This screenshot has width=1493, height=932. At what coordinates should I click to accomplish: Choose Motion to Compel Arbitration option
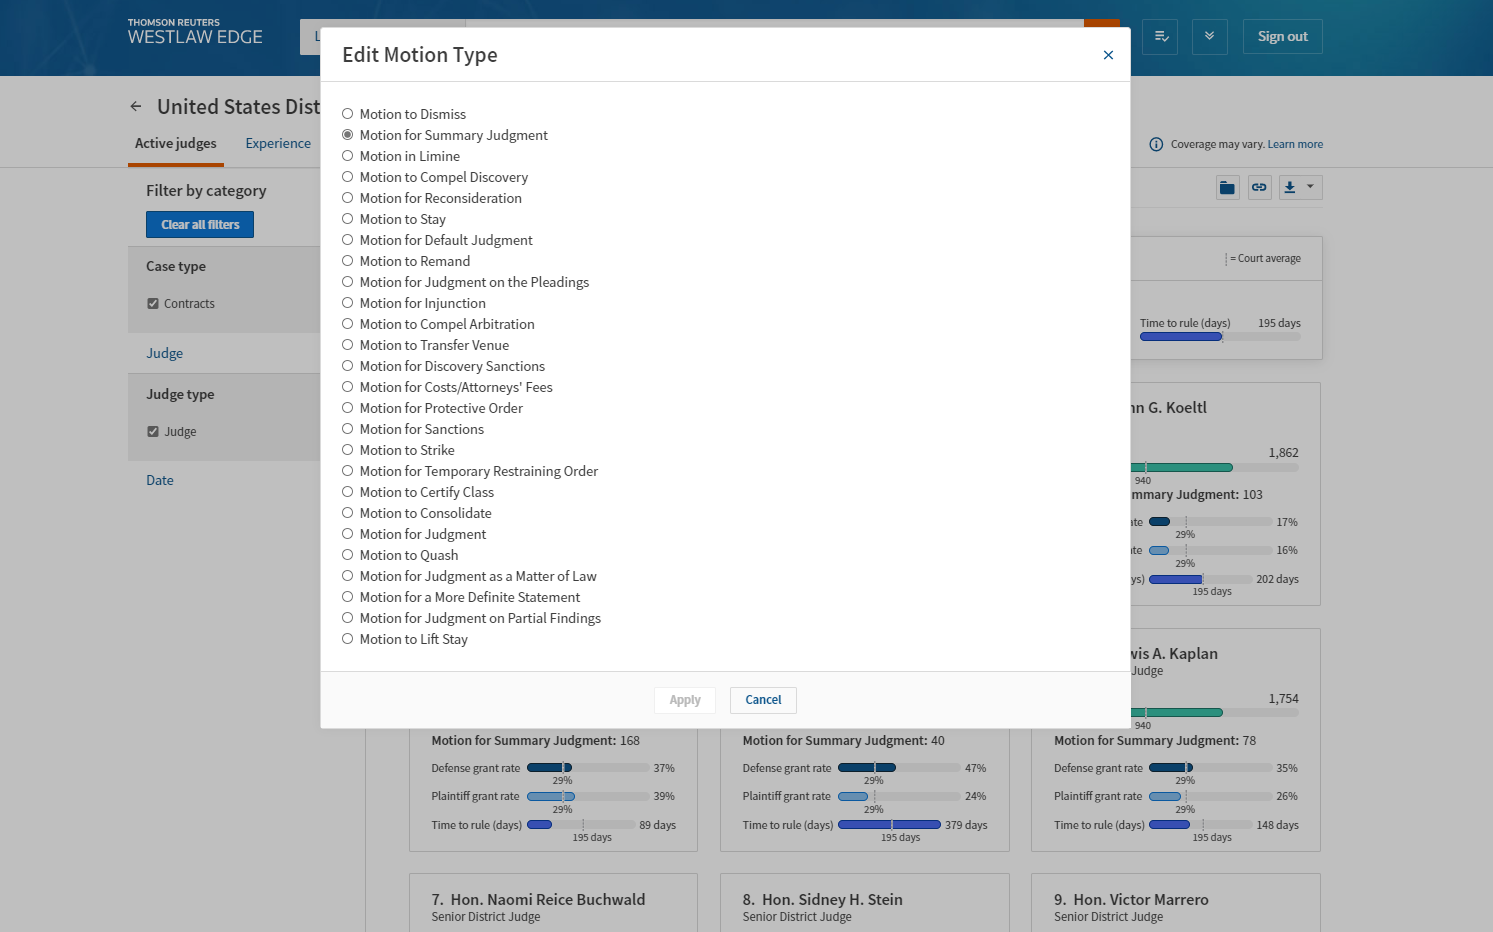[348, 324]
